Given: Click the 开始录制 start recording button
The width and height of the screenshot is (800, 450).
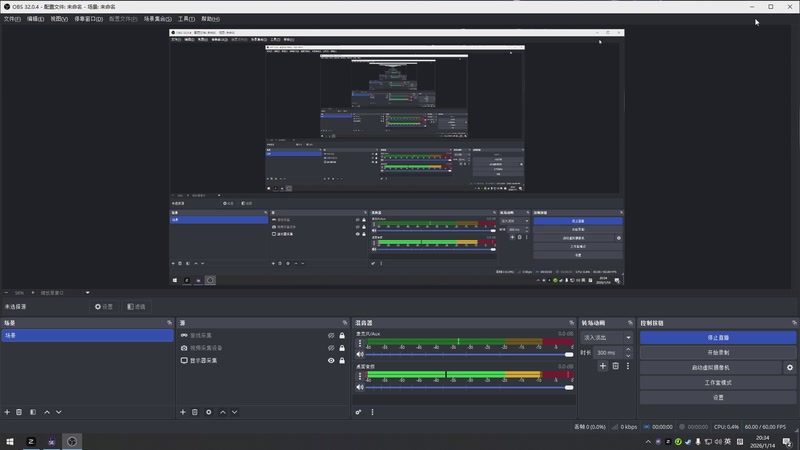Looking at the screenshot, I should point(718,353).
